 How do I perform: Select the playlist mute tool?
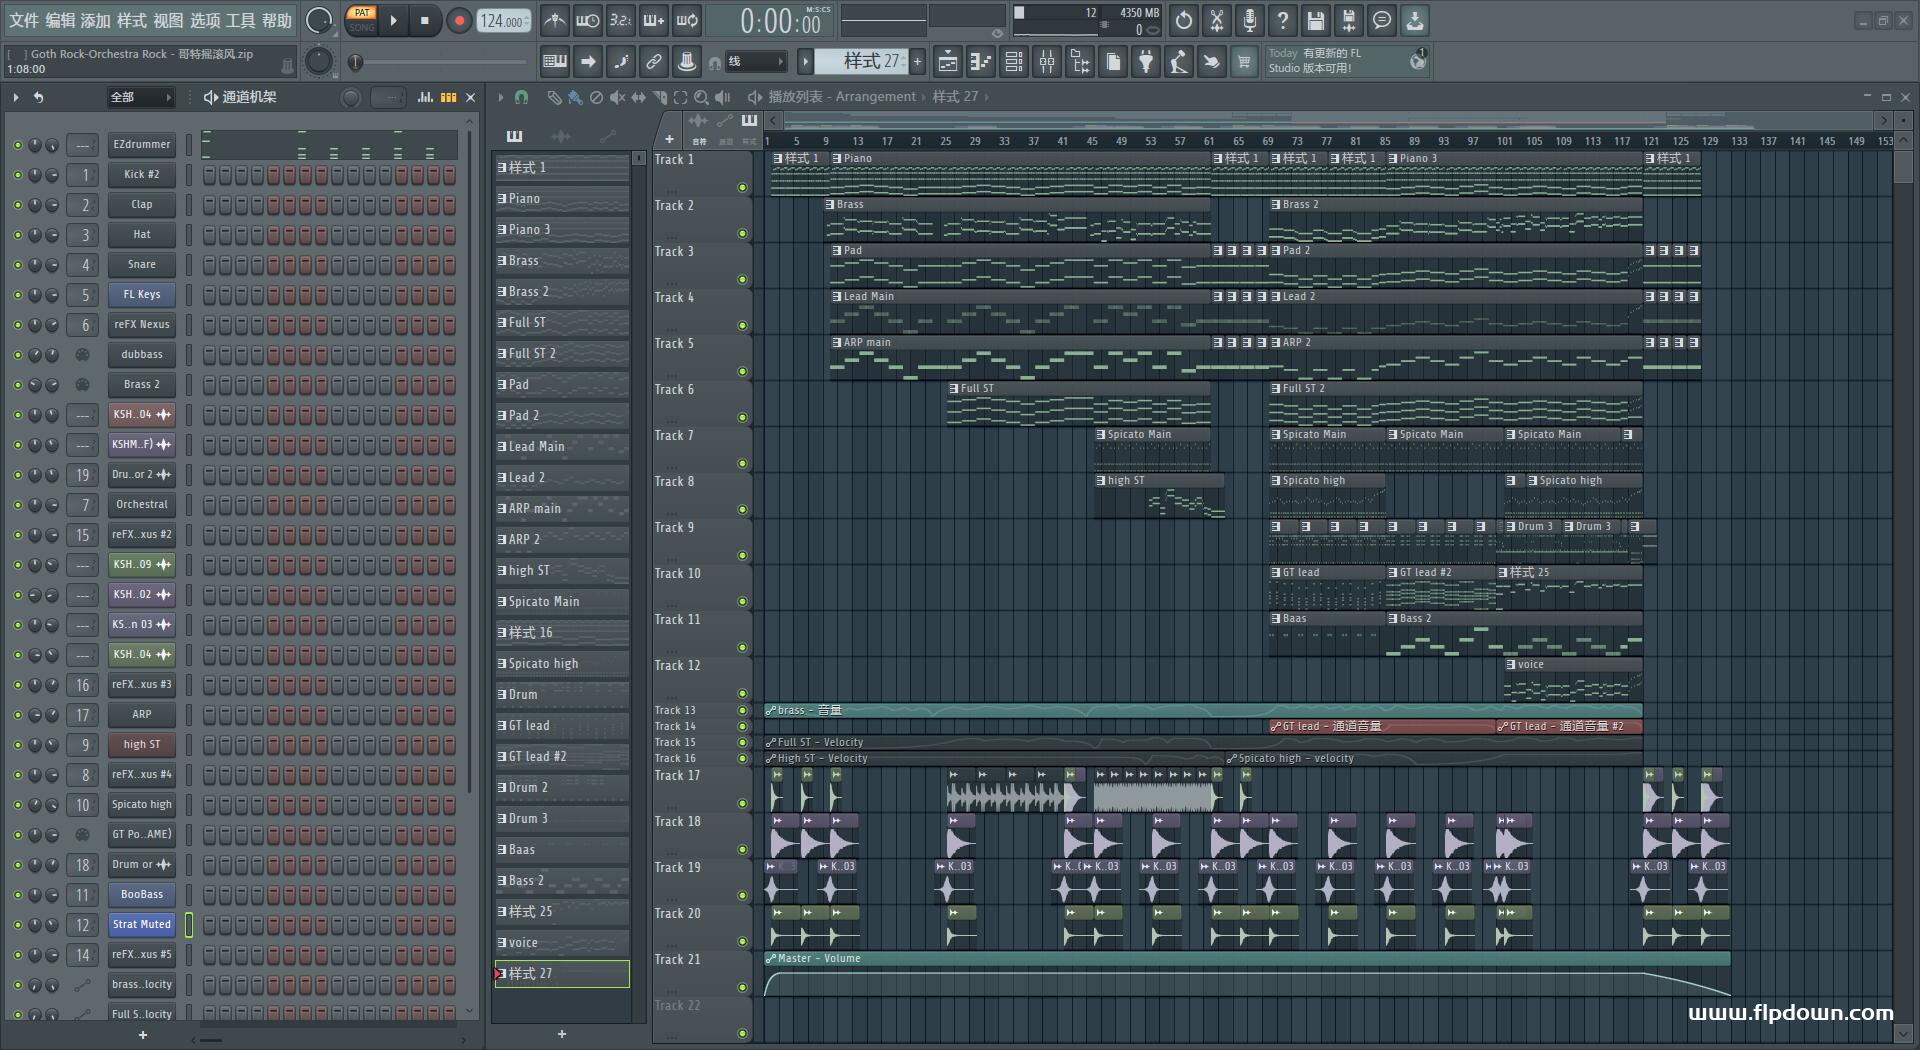pos(617,97)
